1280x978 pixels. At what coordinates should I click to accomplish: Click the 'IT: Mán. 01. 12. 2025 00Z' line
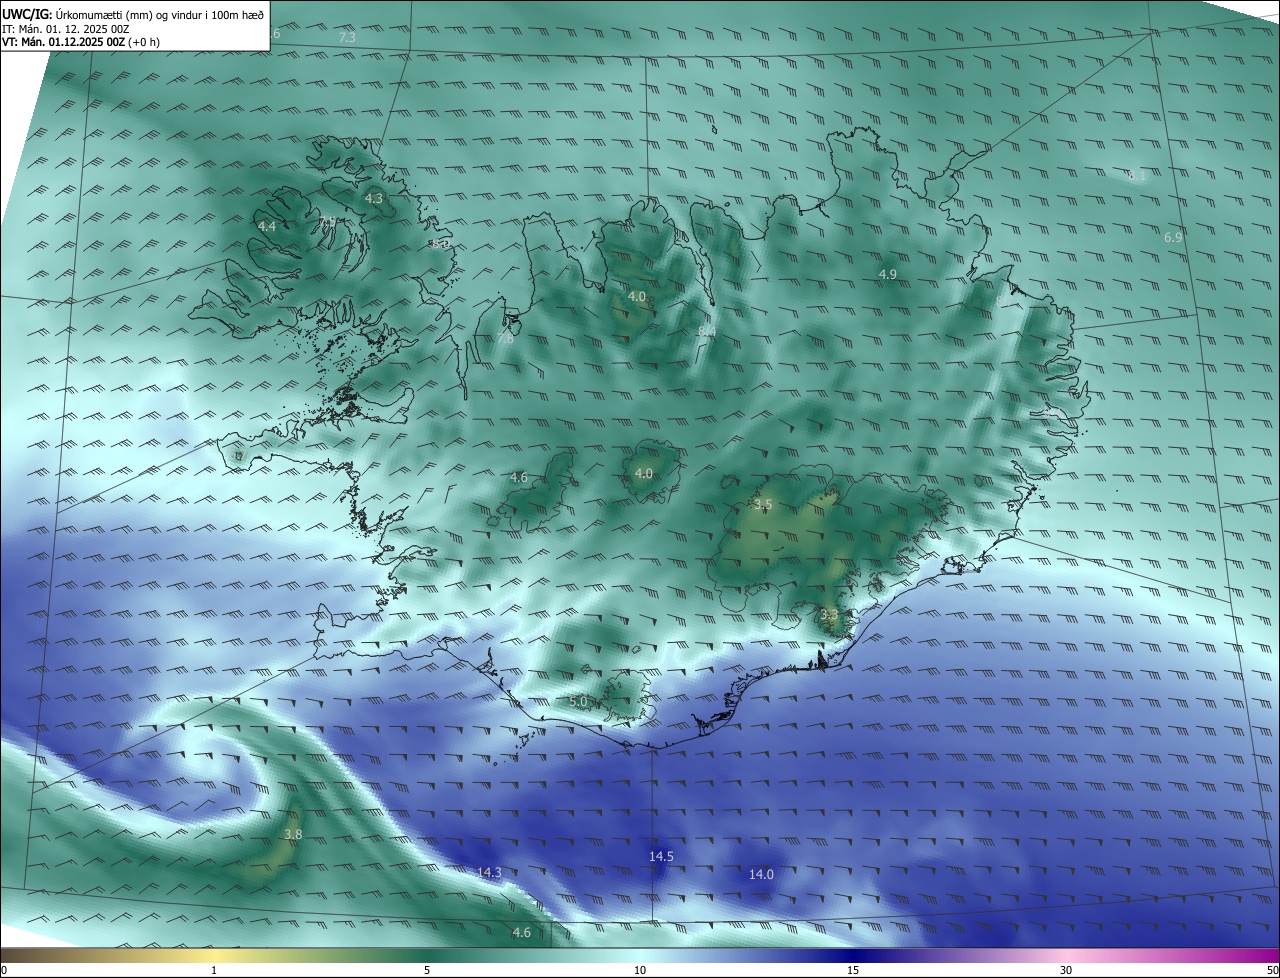coord(65,29)
